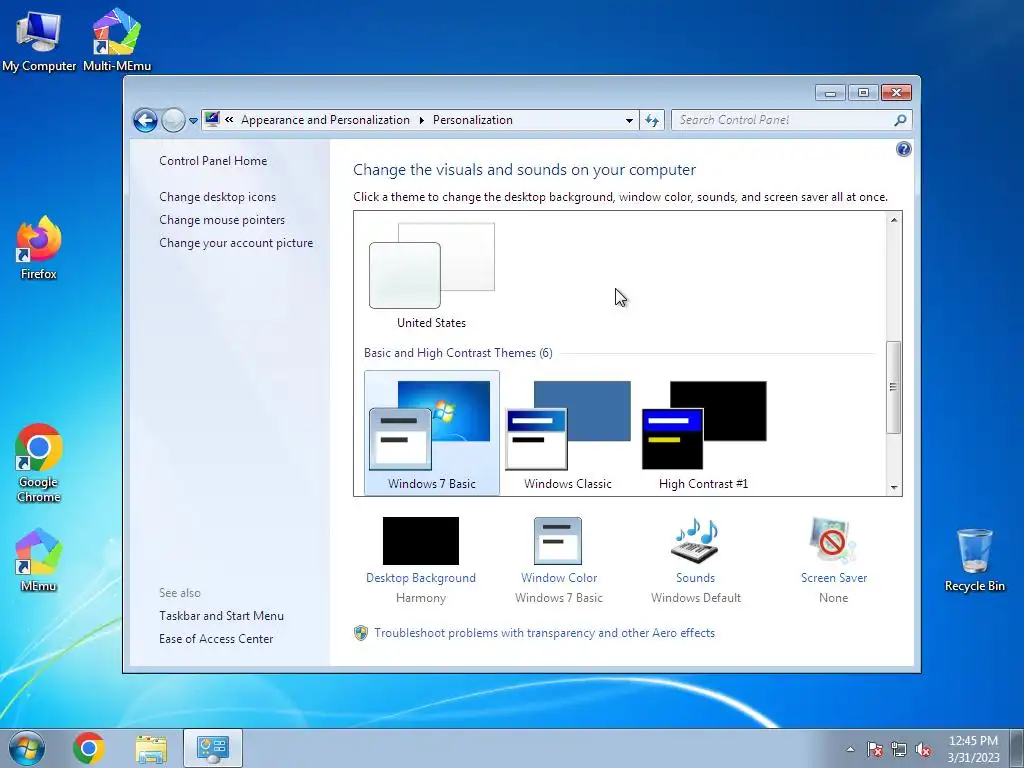1024x768 pixels.
Task: Open Chrome from the taskbar
Action: 89,748
